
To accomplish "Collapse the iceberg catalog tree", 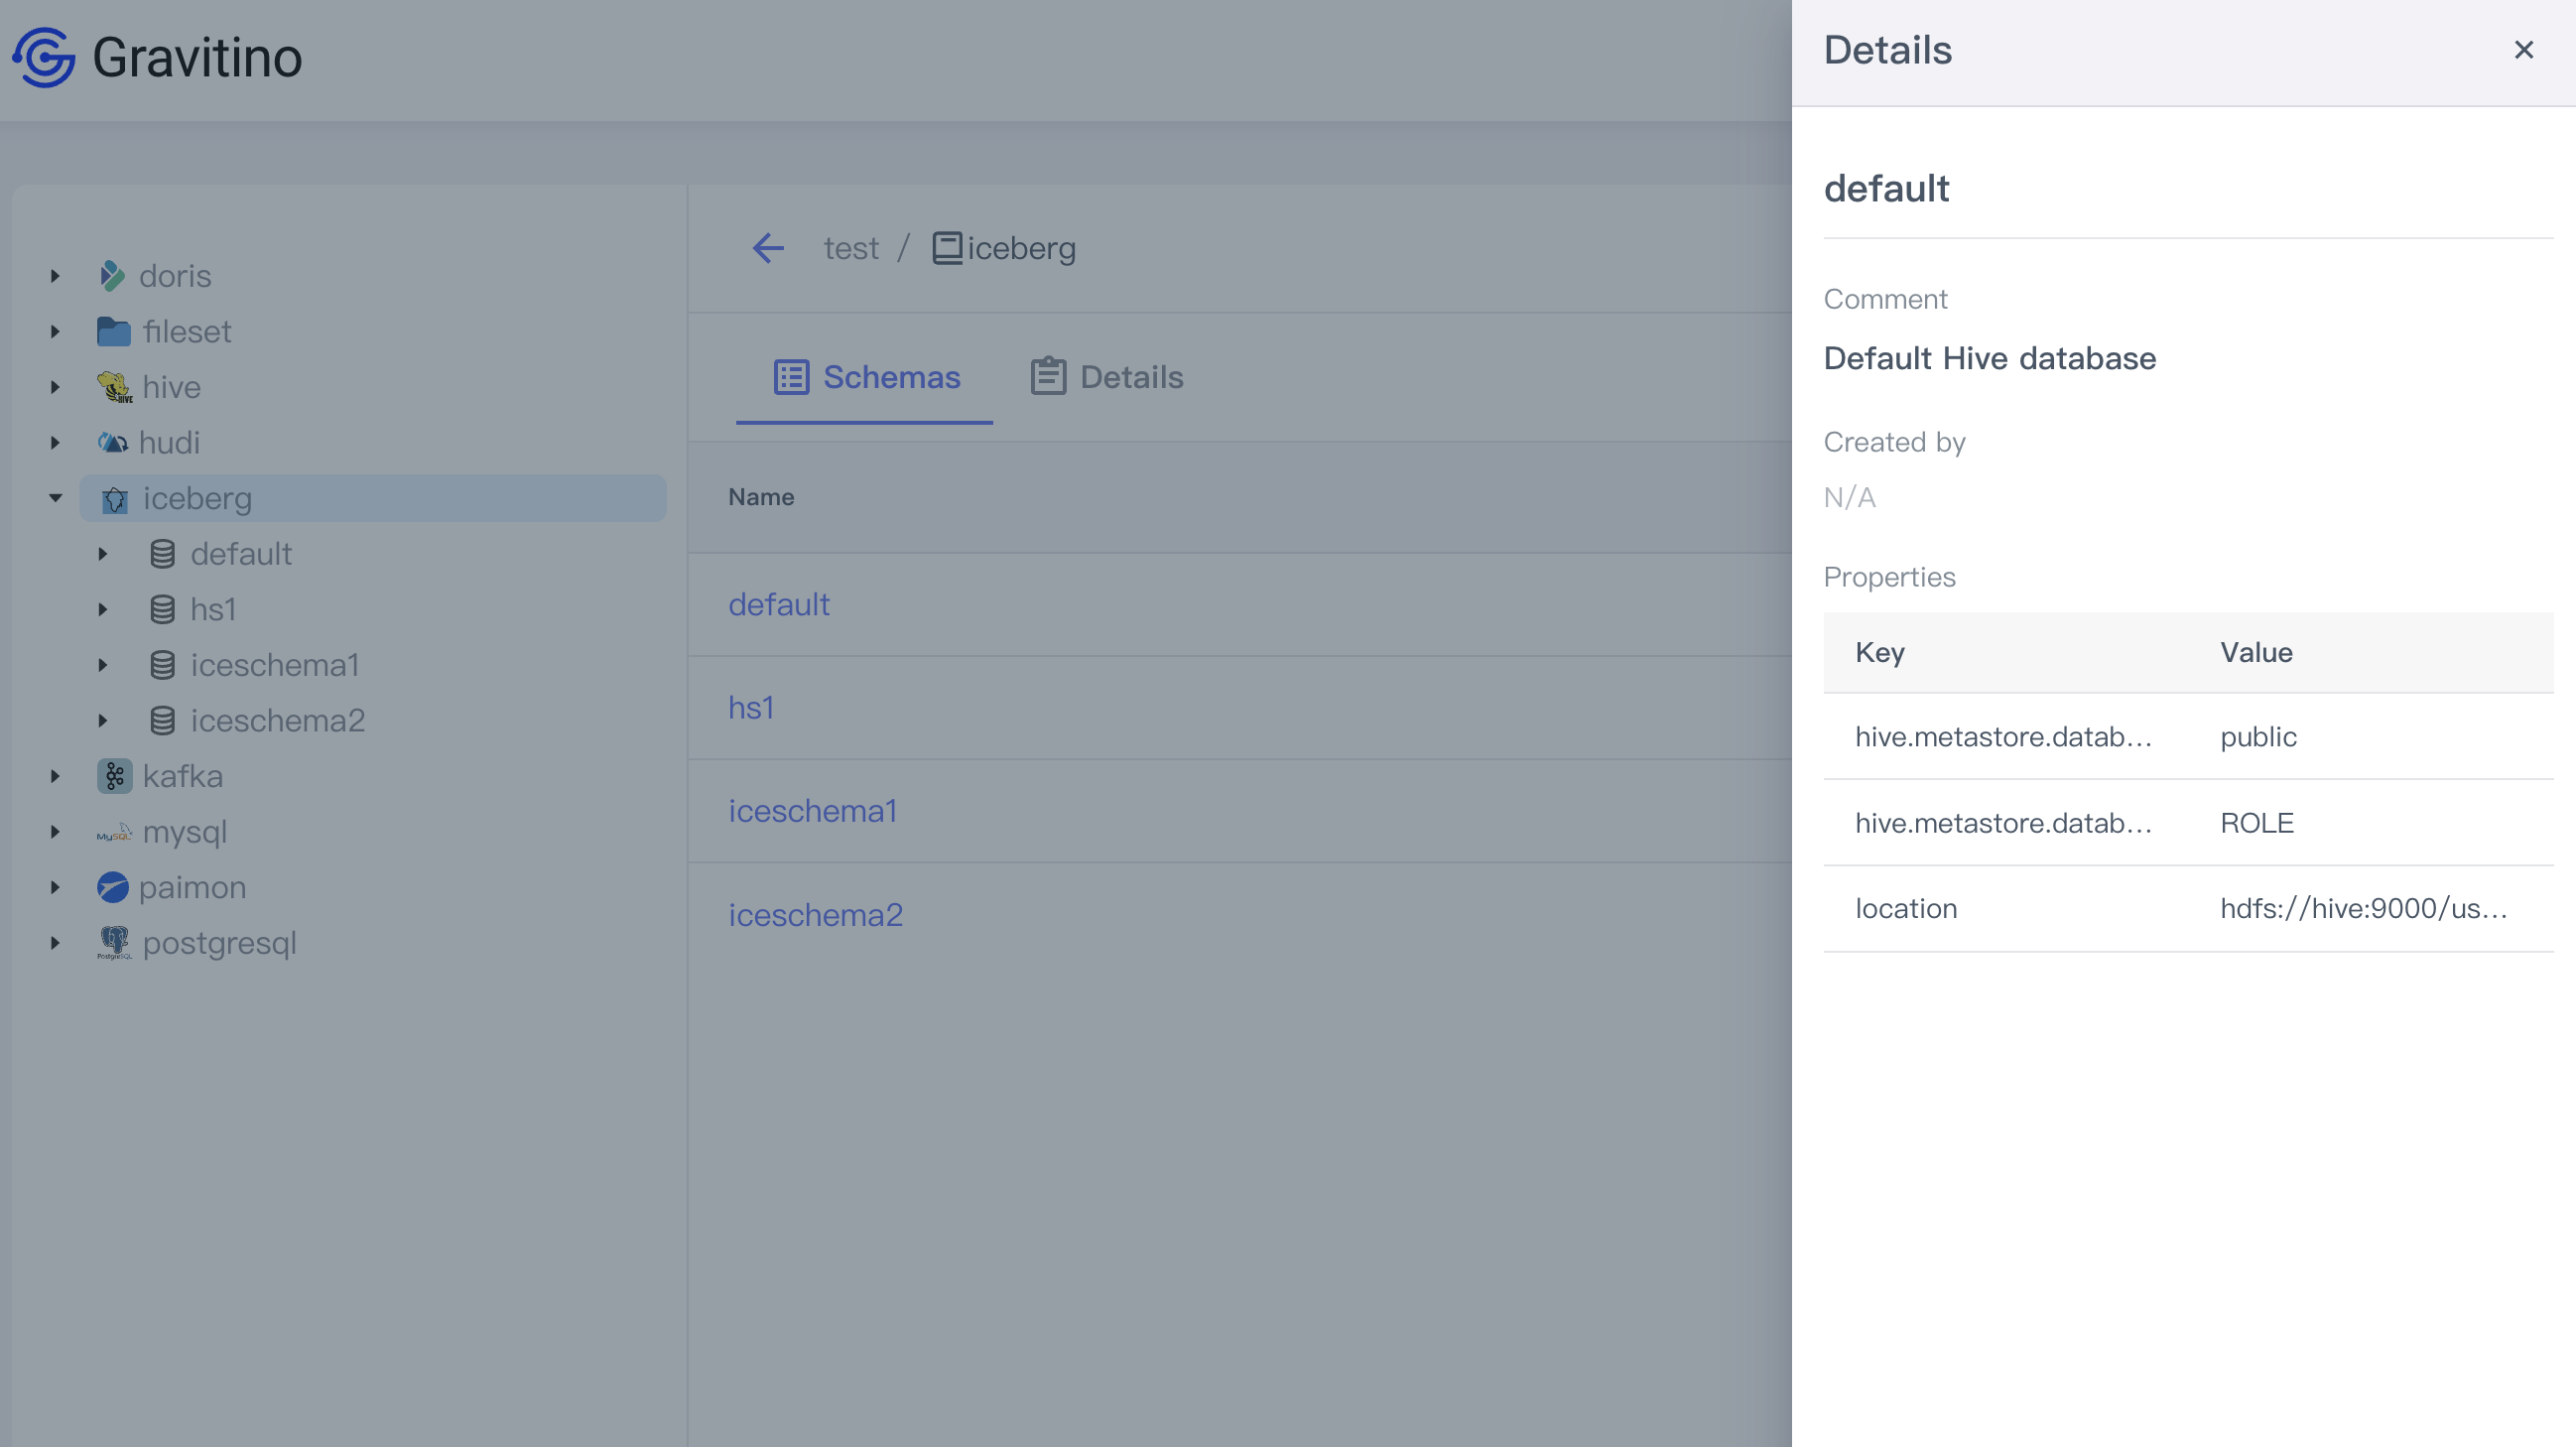I will click(x=55, y=499).
